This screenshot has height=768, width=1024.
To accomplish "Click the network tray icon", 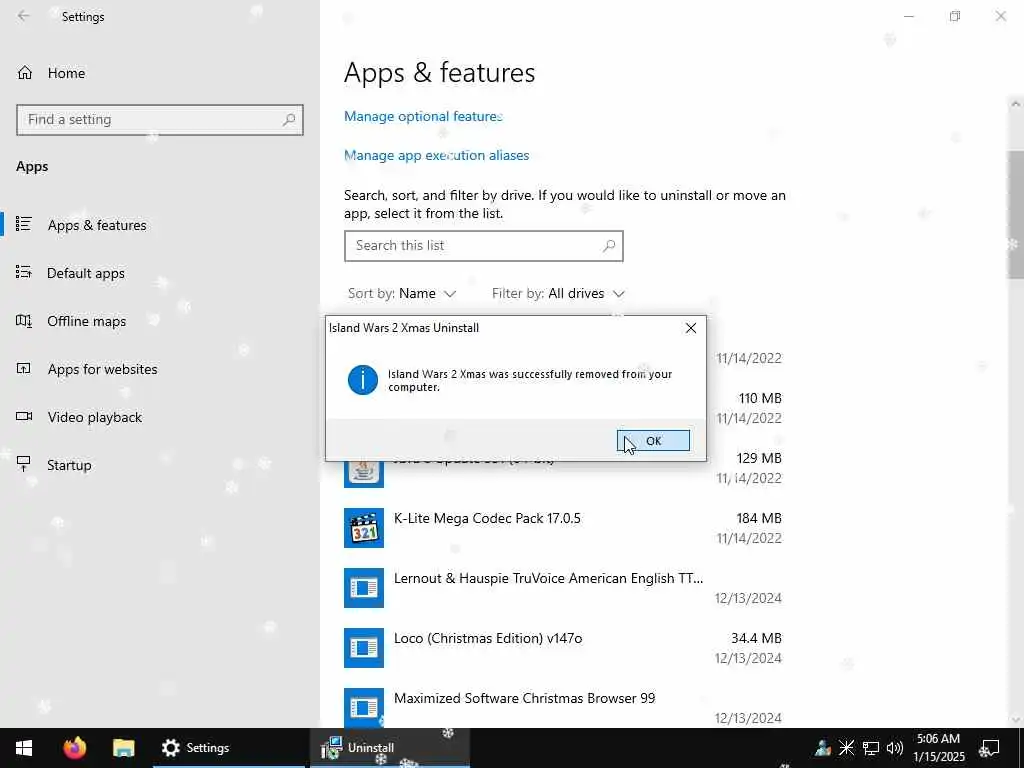I will (x=871, y=748).
